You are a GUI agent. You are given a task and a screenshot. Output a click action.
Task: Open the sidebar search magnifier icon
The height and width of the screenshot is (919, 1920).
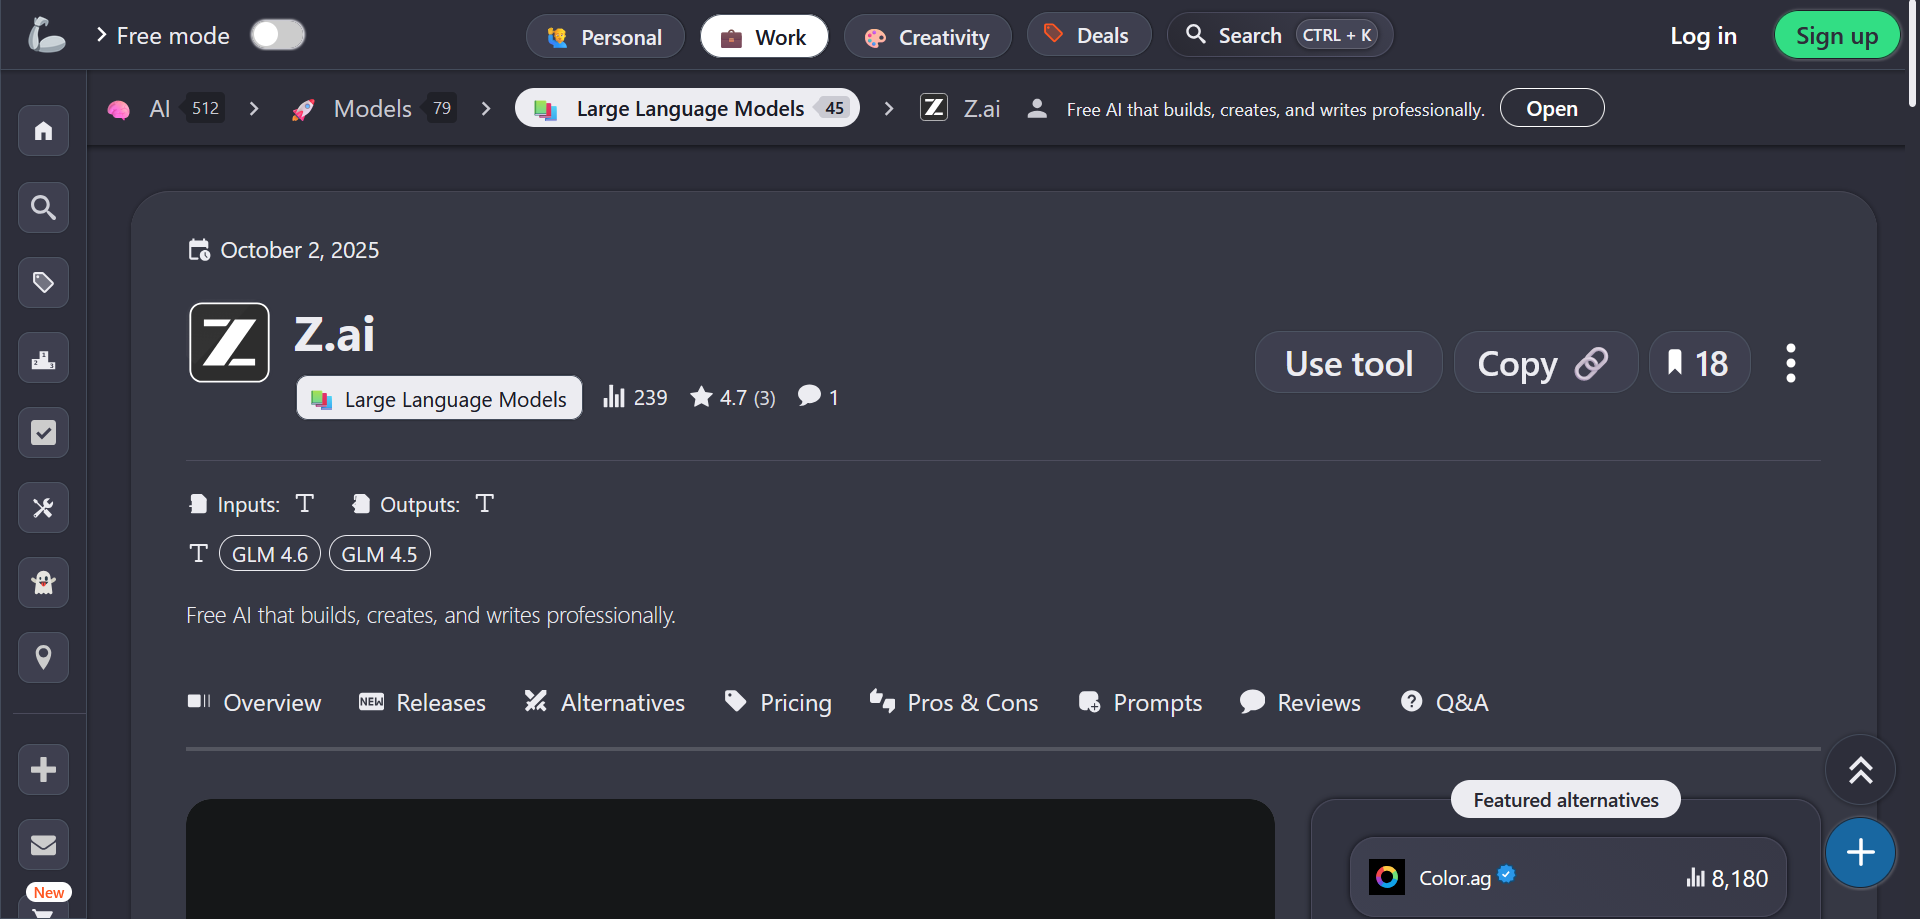(43, 207)
